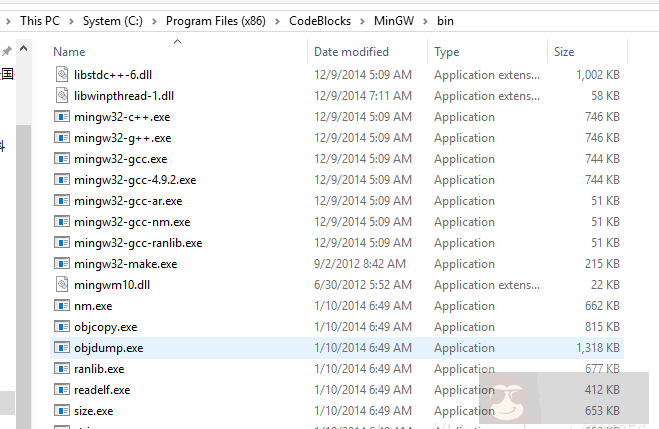Expand dropdown after MinGW breadcrumb

(425, 21)
